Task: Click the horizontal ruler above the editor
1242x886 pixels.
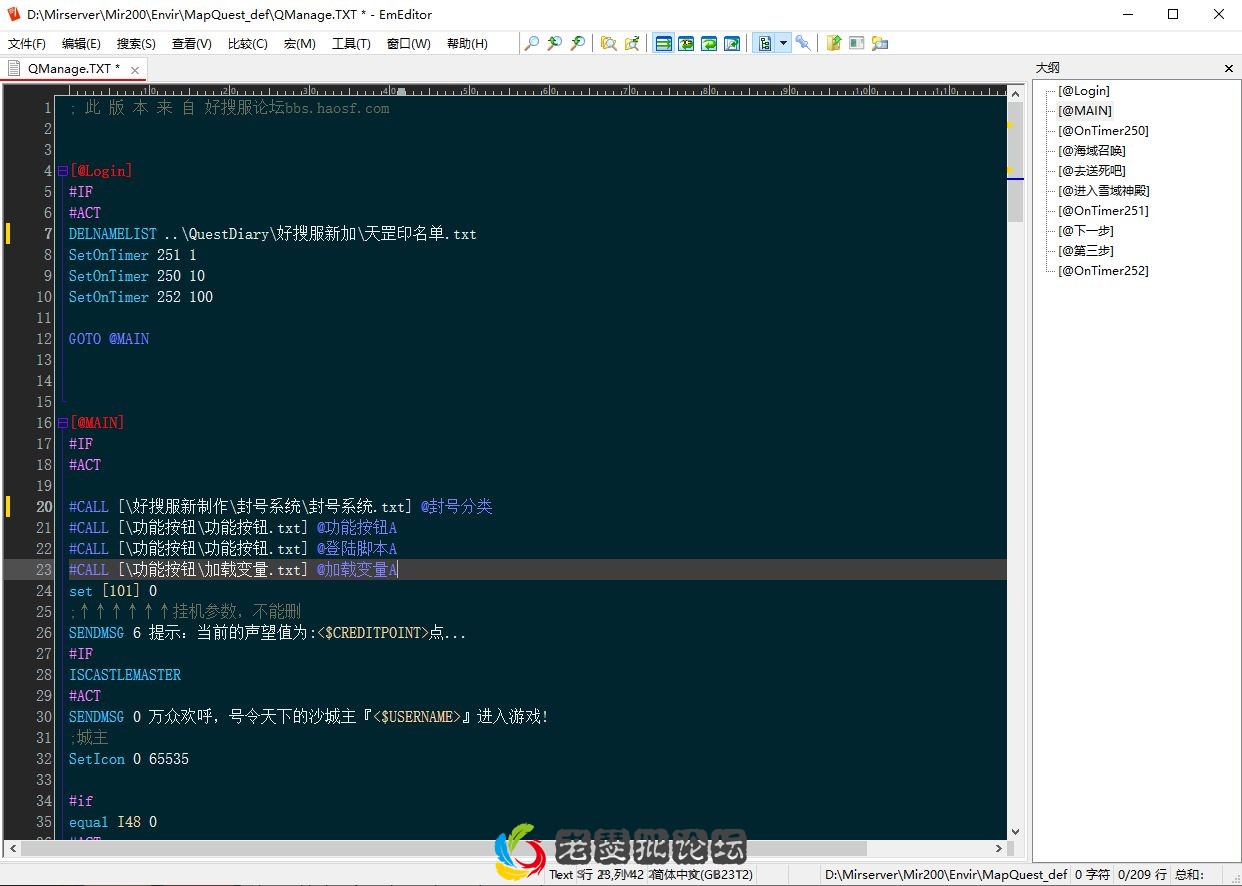Action: [x=532, y=90]
